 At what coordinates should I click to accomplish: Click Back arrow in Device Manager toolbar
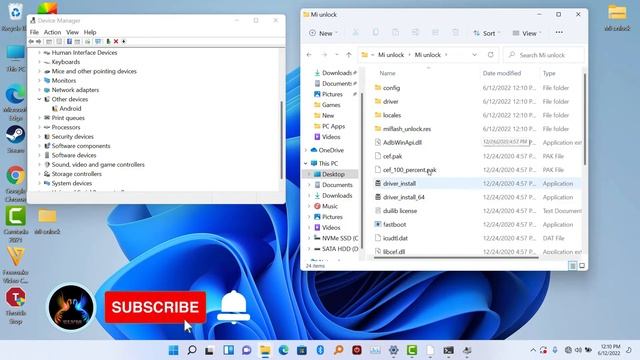click(x=31, y=42)
